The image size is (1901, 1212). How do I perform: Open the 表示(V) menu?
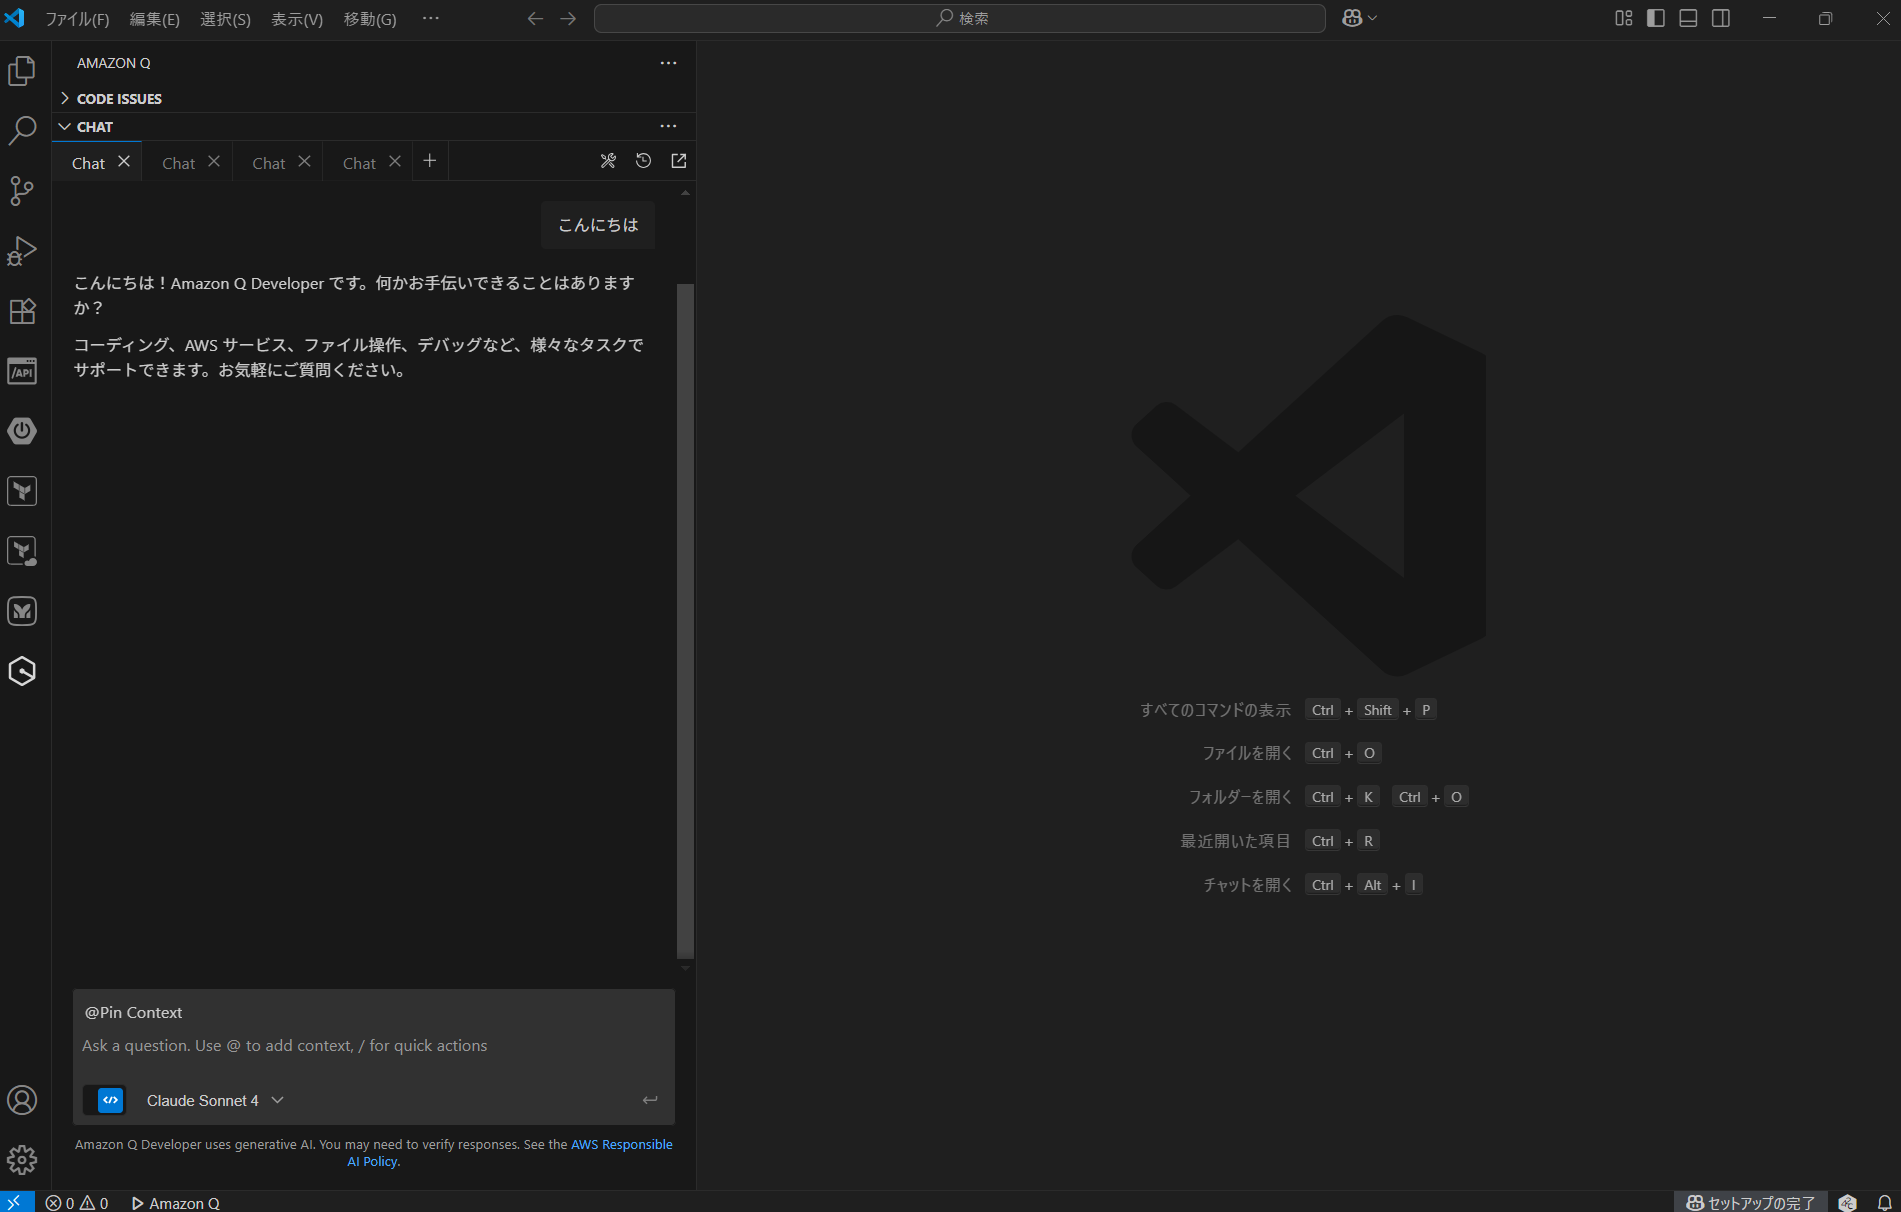point(297,19)
